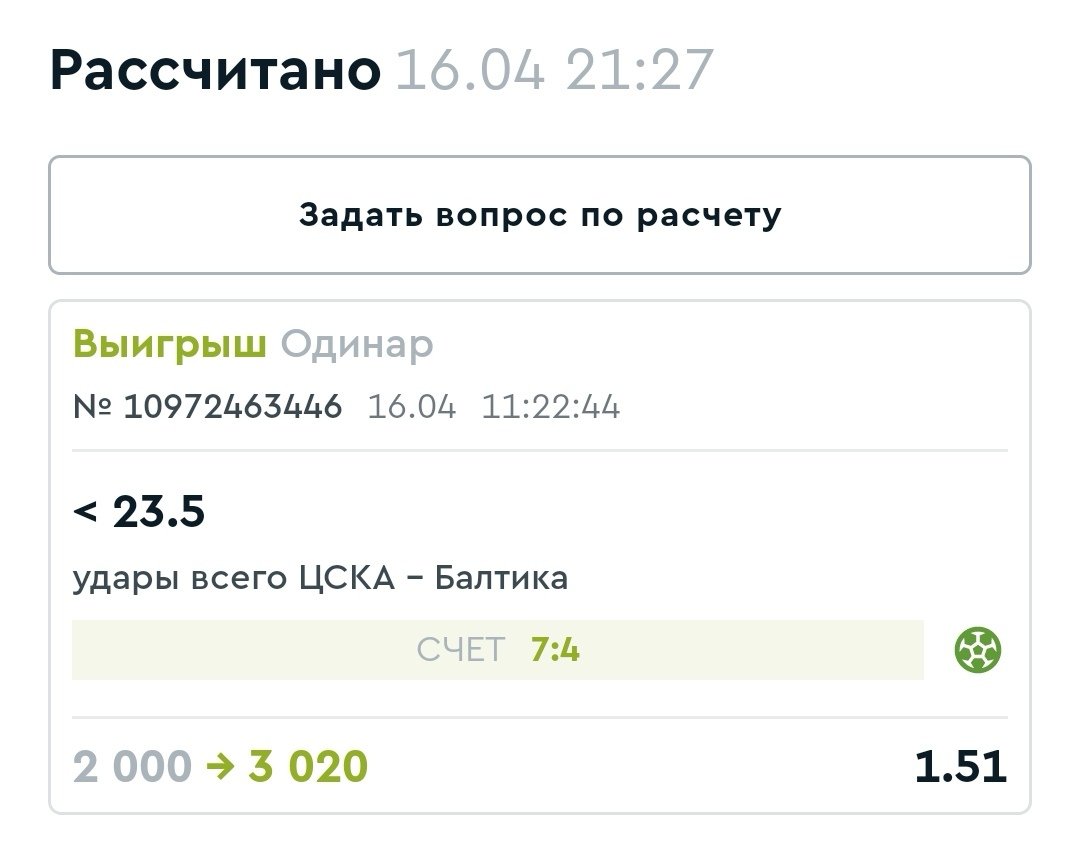Click the "Рассчитано" heading
1080x863 pixels.
[x=215, y=71]
